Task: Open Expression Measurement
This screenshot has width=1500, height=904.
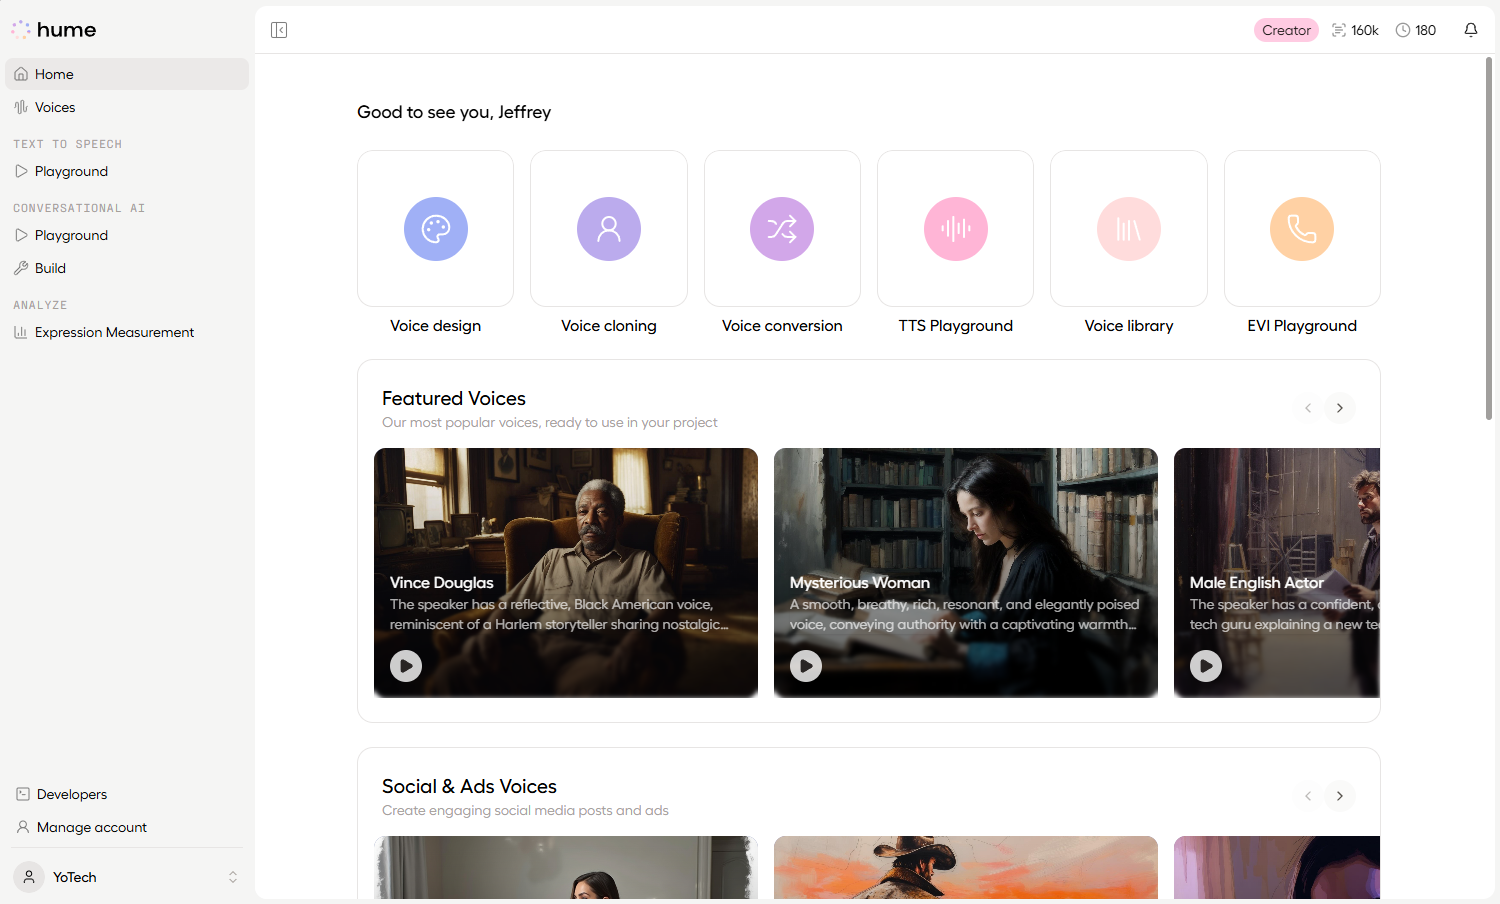Action: [127, 332]
